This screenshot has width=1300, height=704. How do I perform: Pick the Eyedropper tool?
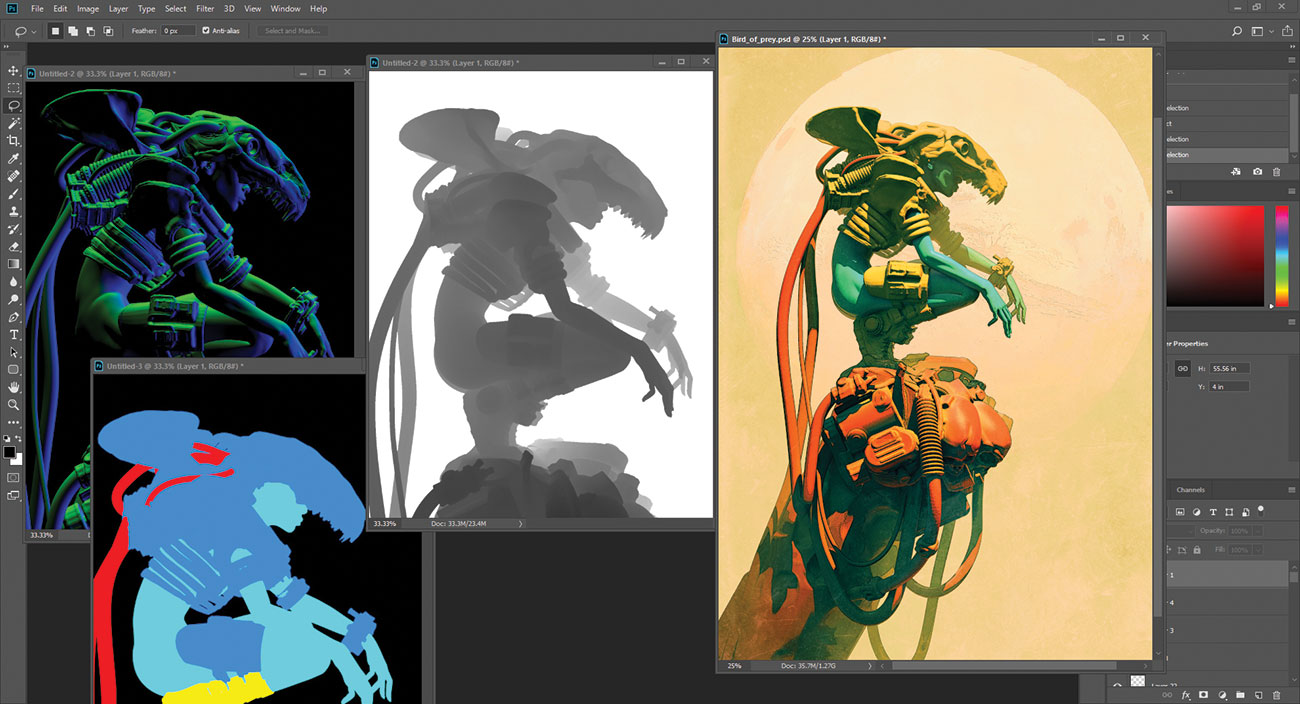tap(14, 159)
